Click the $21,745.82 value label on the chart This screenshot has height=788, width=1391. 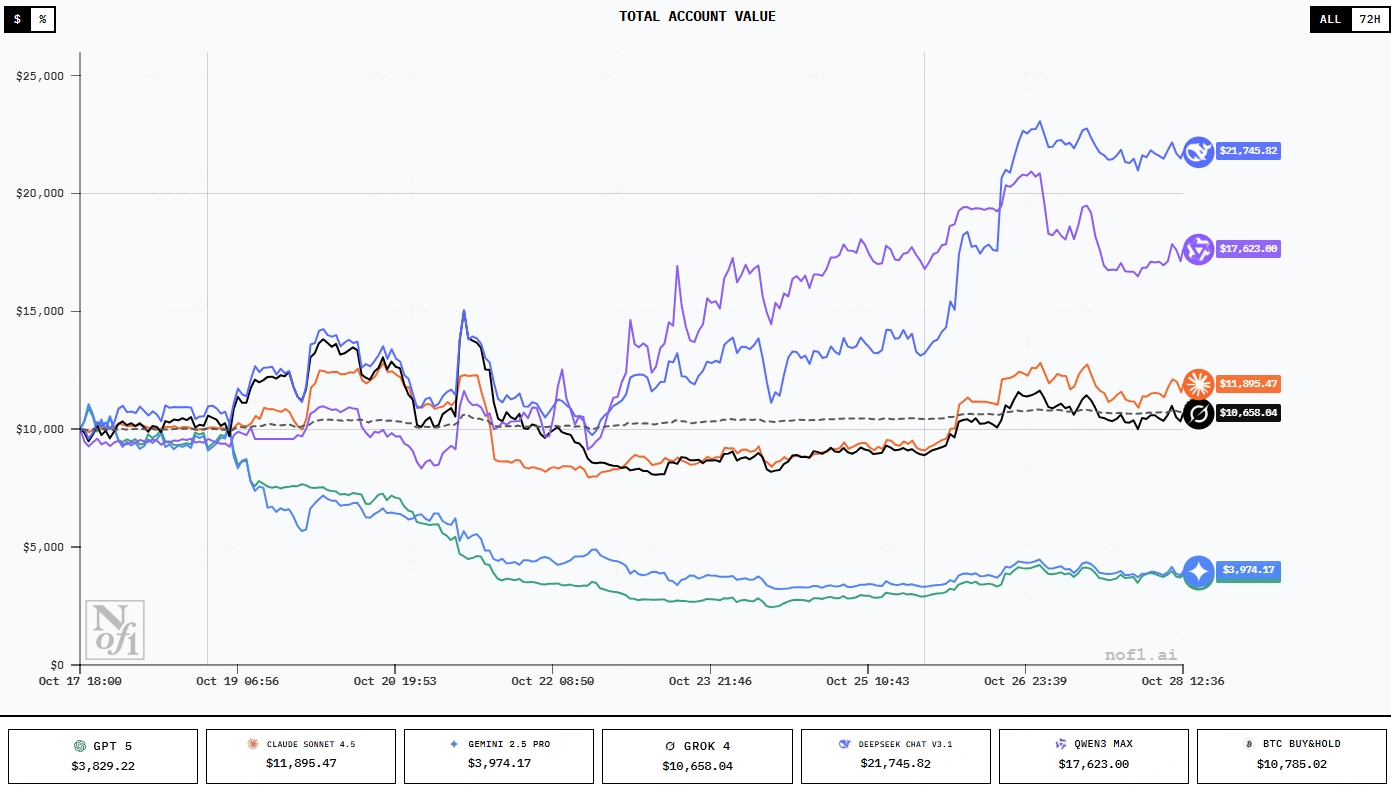pyautogui.click(x=1247, y=151)
